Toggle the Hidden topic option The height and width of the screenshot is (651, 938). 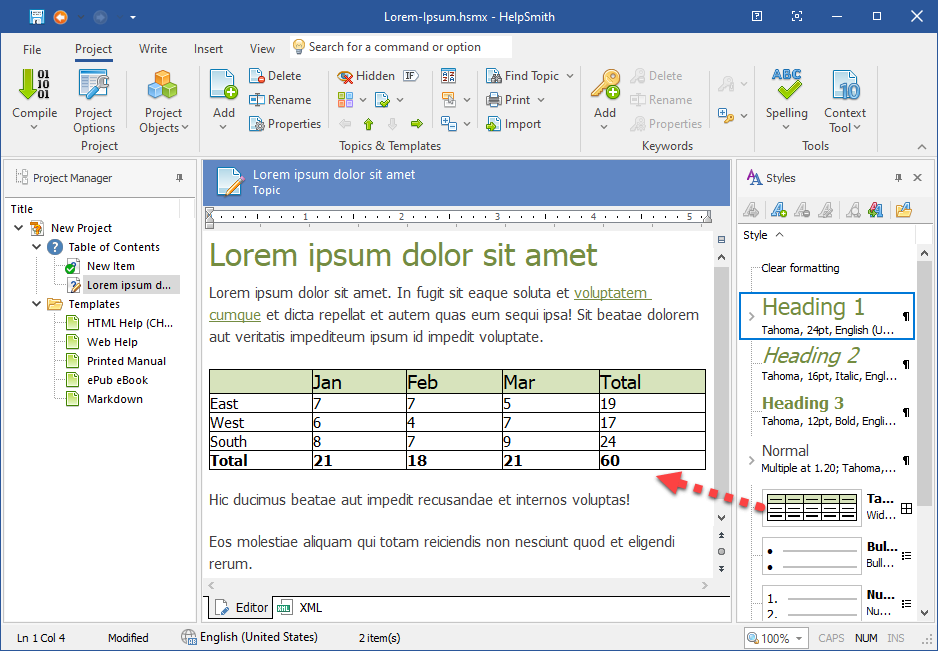pyautogui.click(x=366, y=76)
